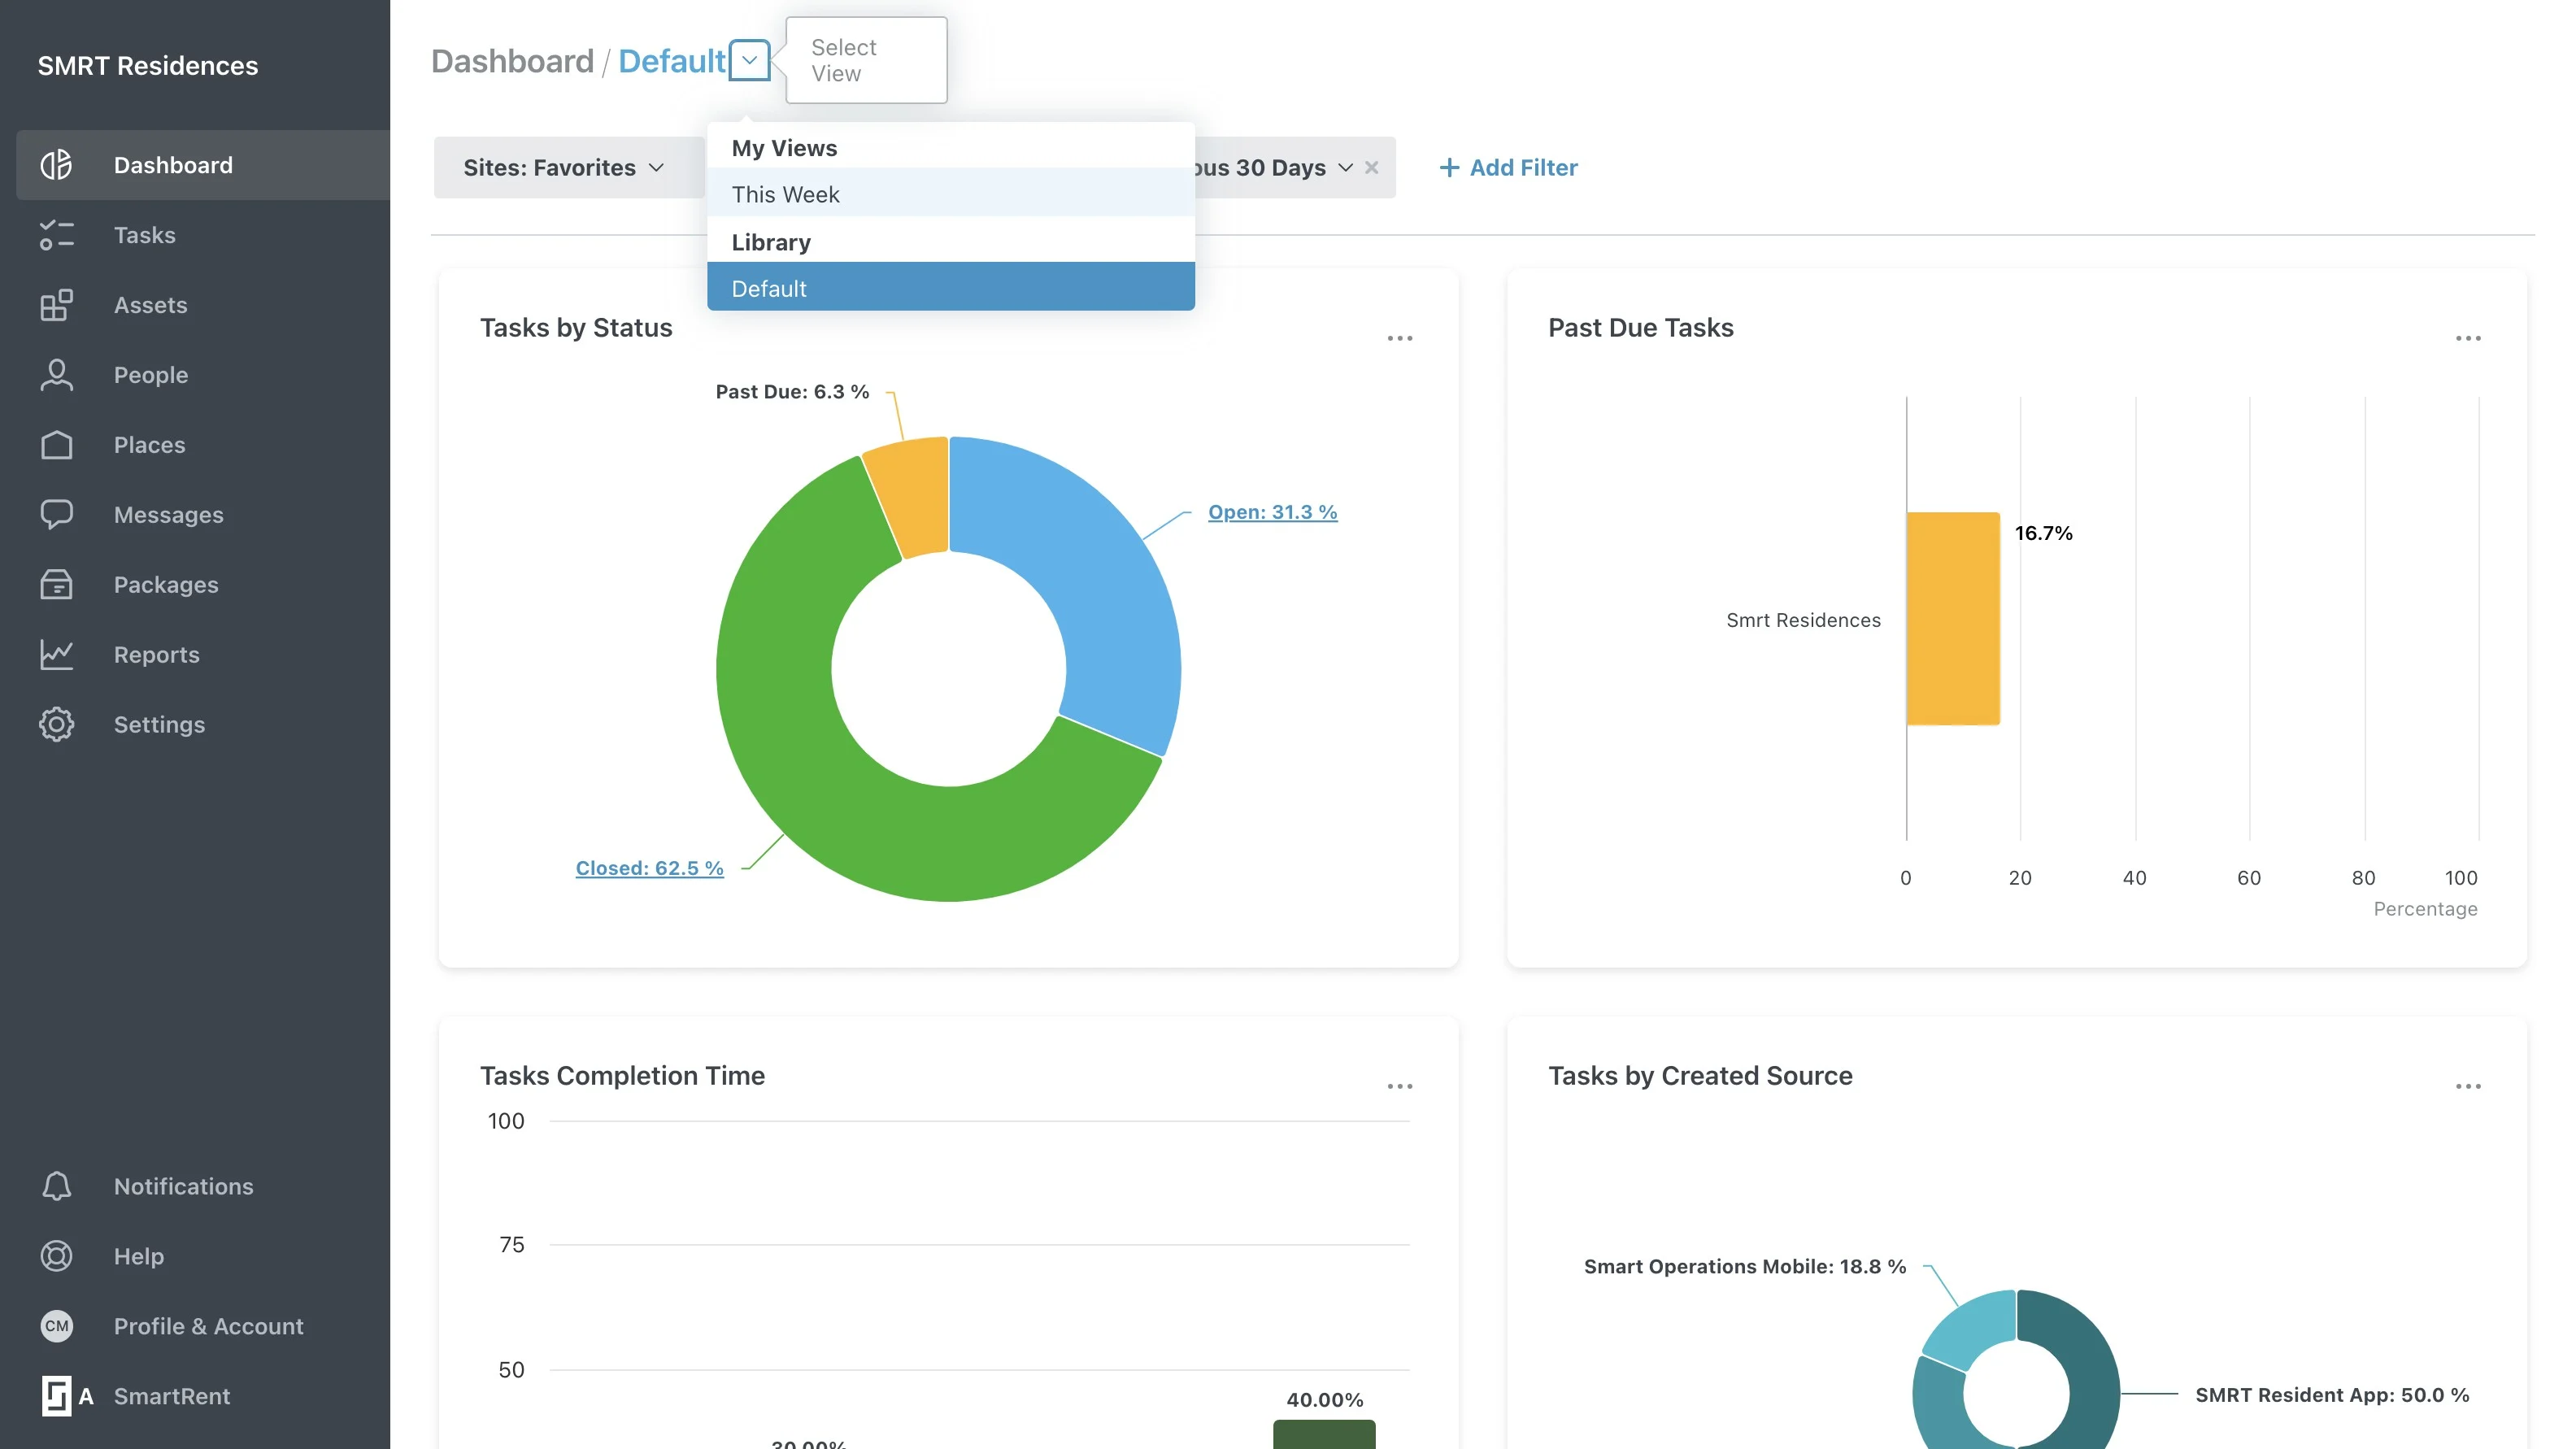This screenshot has width=2576, height=1449.
Task: Open Tasks by Status more options menu
Action: point(1400,338)
